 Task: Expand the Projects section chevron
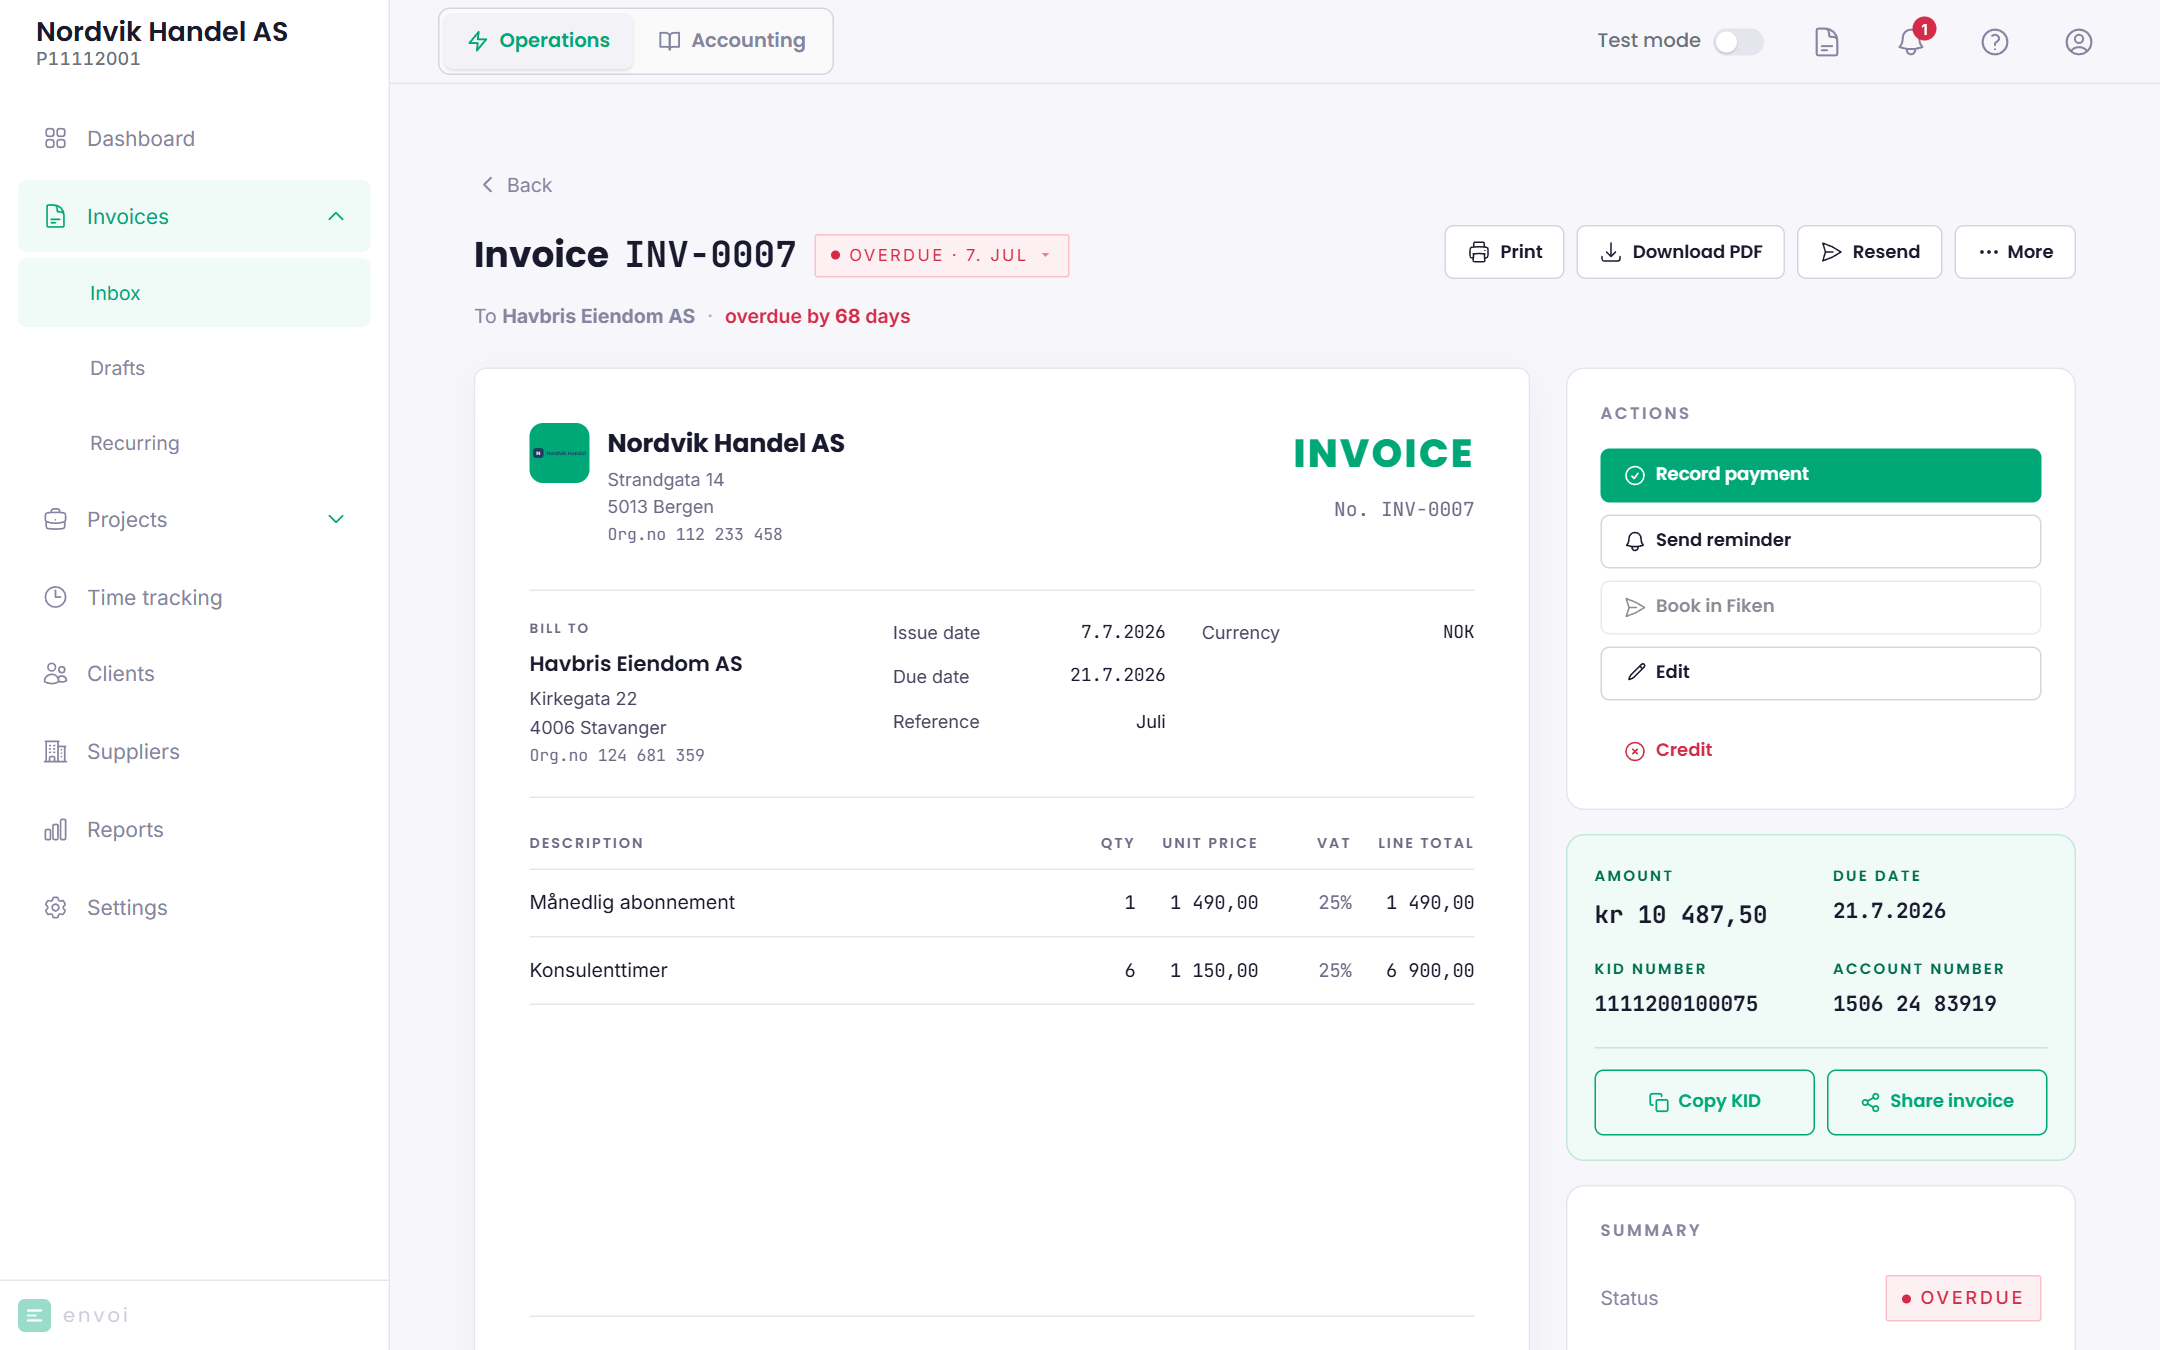(336, 519)
